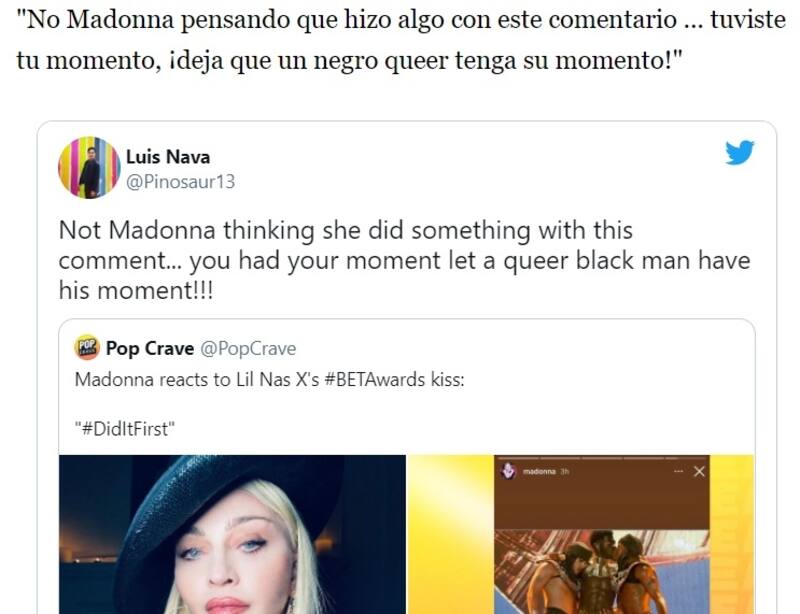Select the Spanish translated quote paragraph
Screen dimensions: 800x614
tap(401, 40)
